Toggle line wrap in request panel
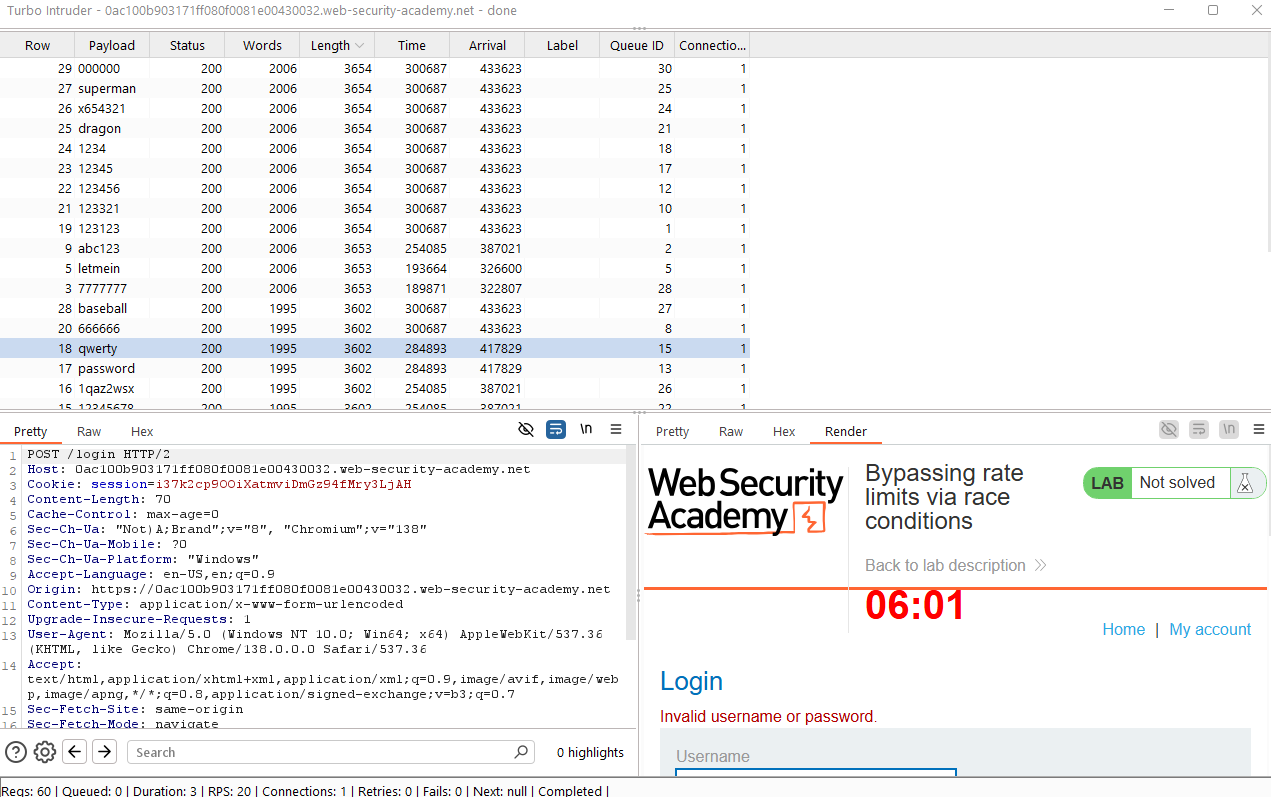The width and height of the screenshot is (1271, 797). click(x=556, y=429)
